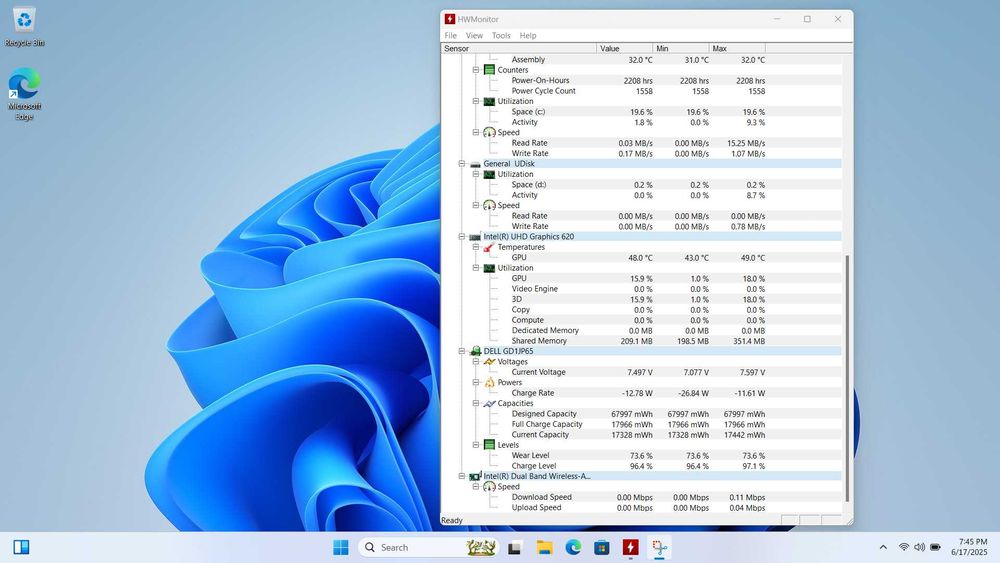Viewport: 1000px width, 563px height.
Task: Click the HWMonitor vertical scrollbar thumb
Action: click(x=848, y=379)
